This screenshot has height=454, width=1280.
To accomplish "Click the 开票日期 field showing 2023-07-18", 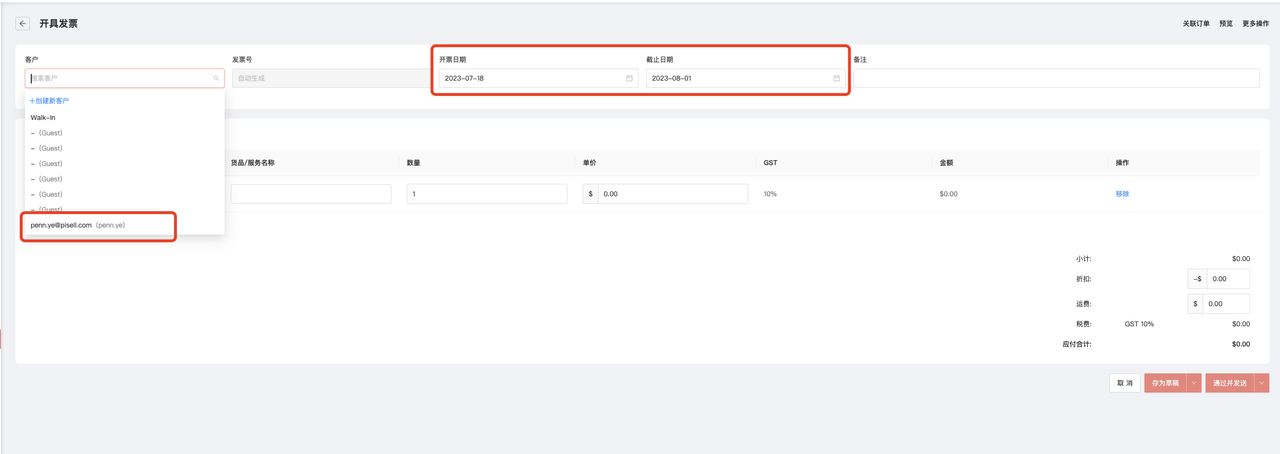I will click(538, 78).
